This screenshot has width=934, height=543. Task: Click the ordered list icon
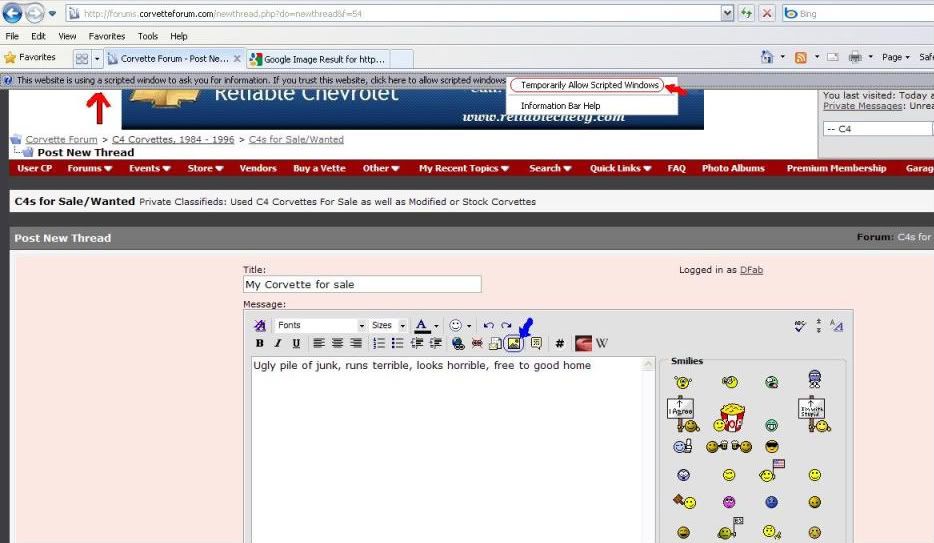point(379,343)
